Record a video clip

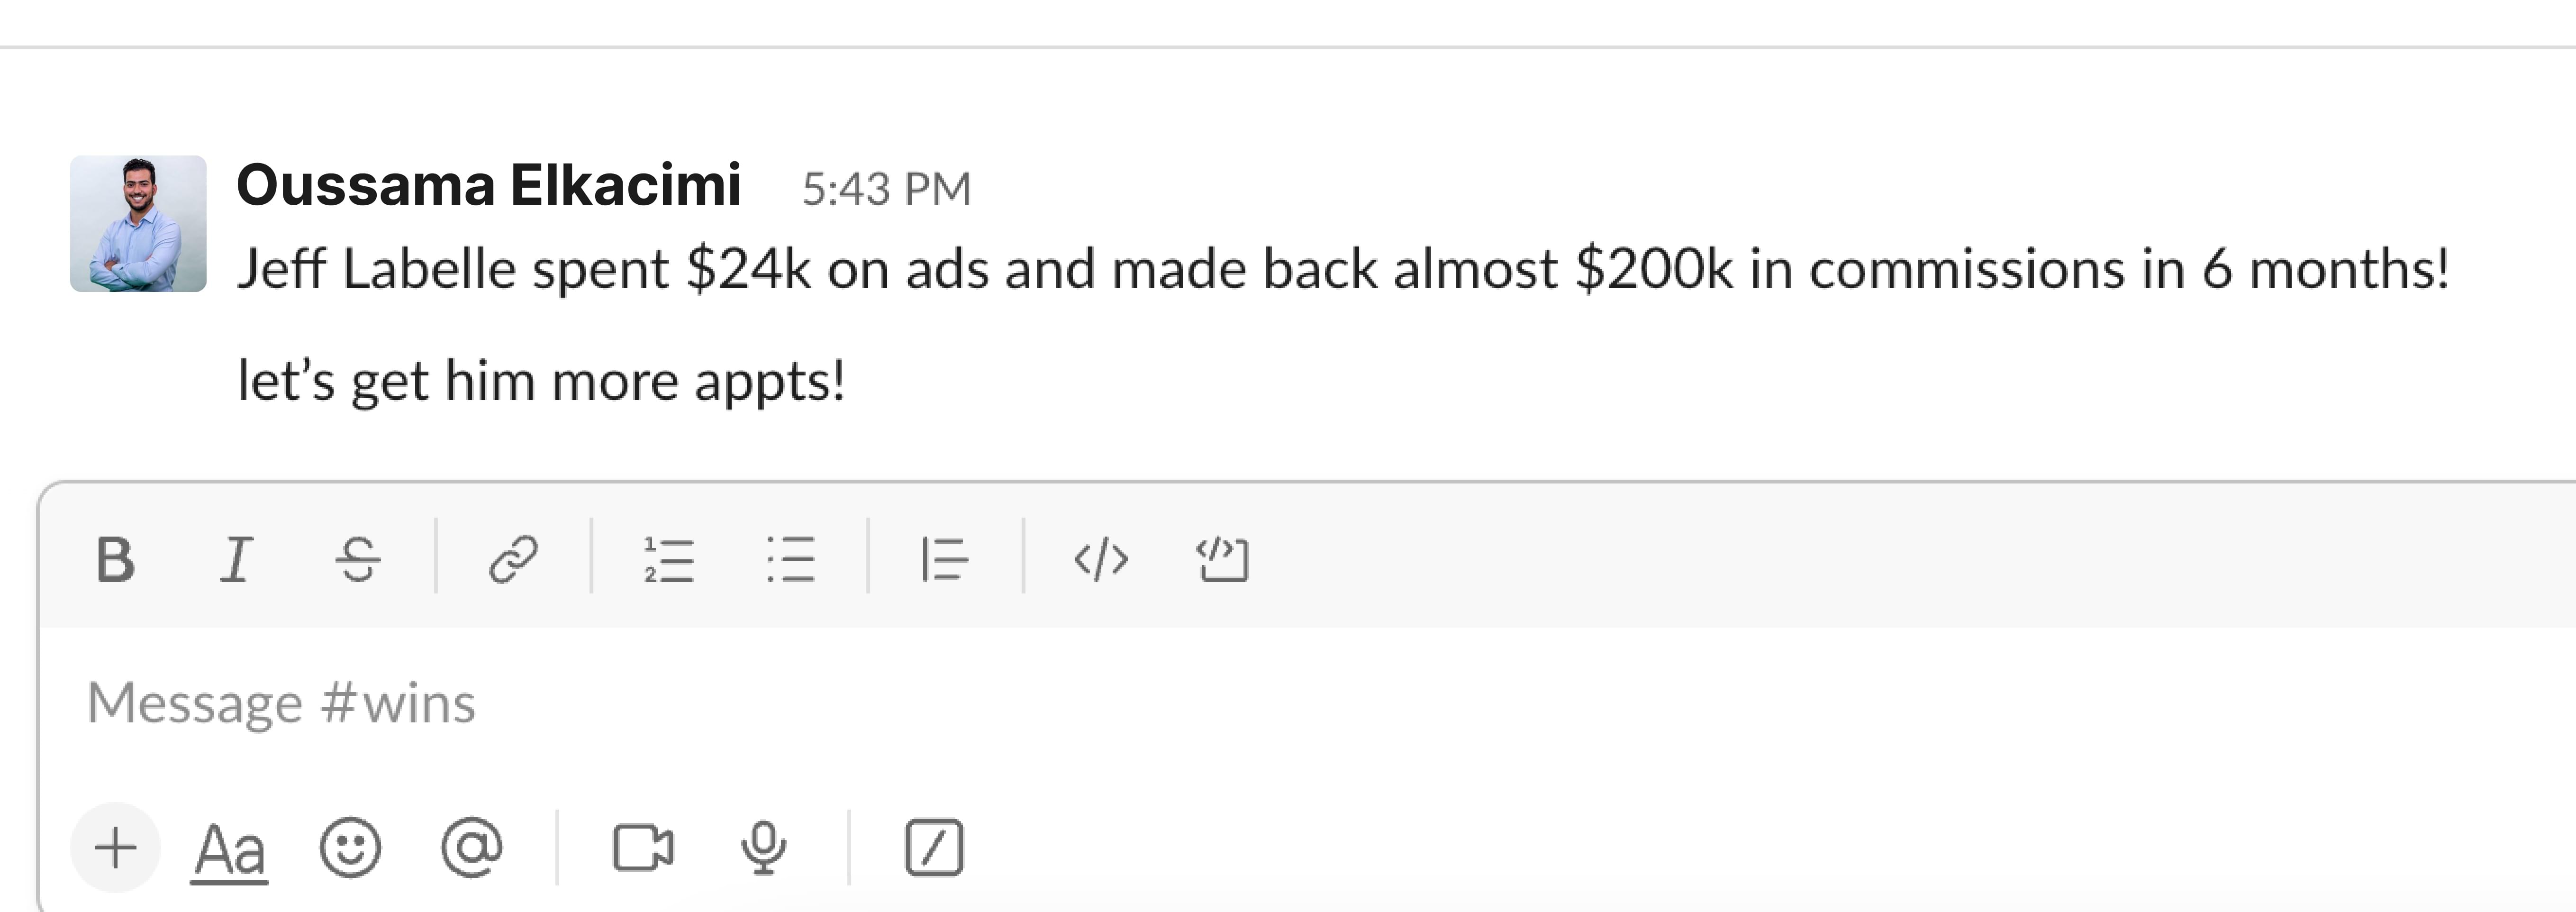643,848
